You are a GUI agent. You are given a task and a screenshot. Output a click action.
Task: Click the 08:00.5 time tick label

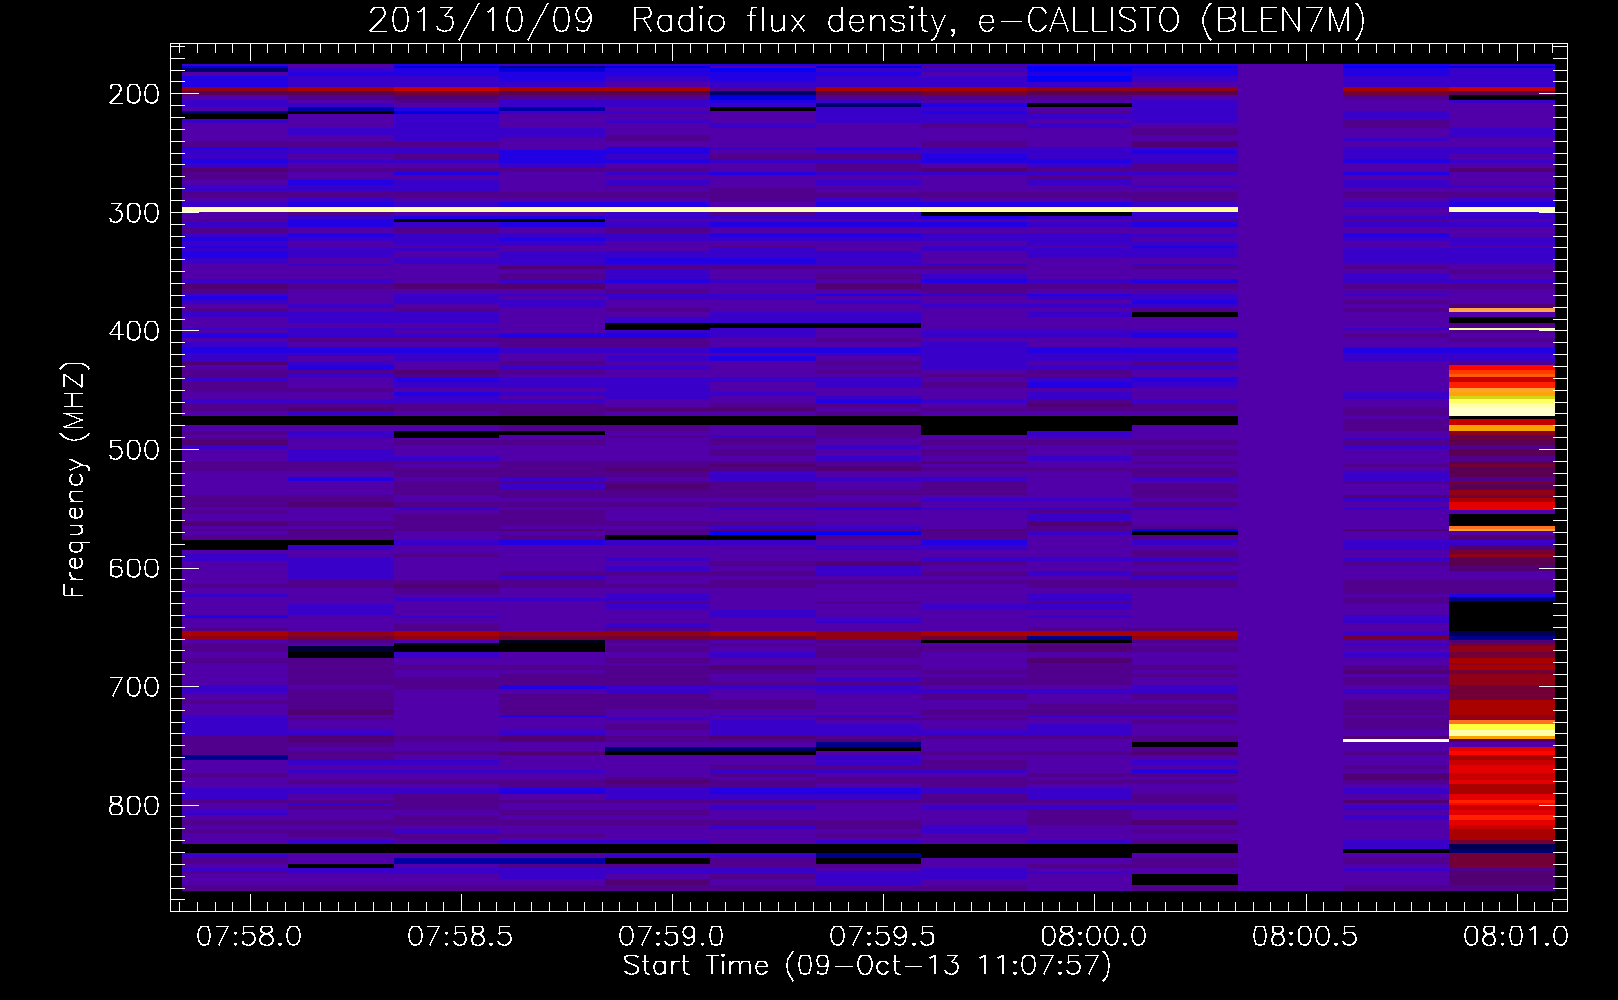[1305, 937]
